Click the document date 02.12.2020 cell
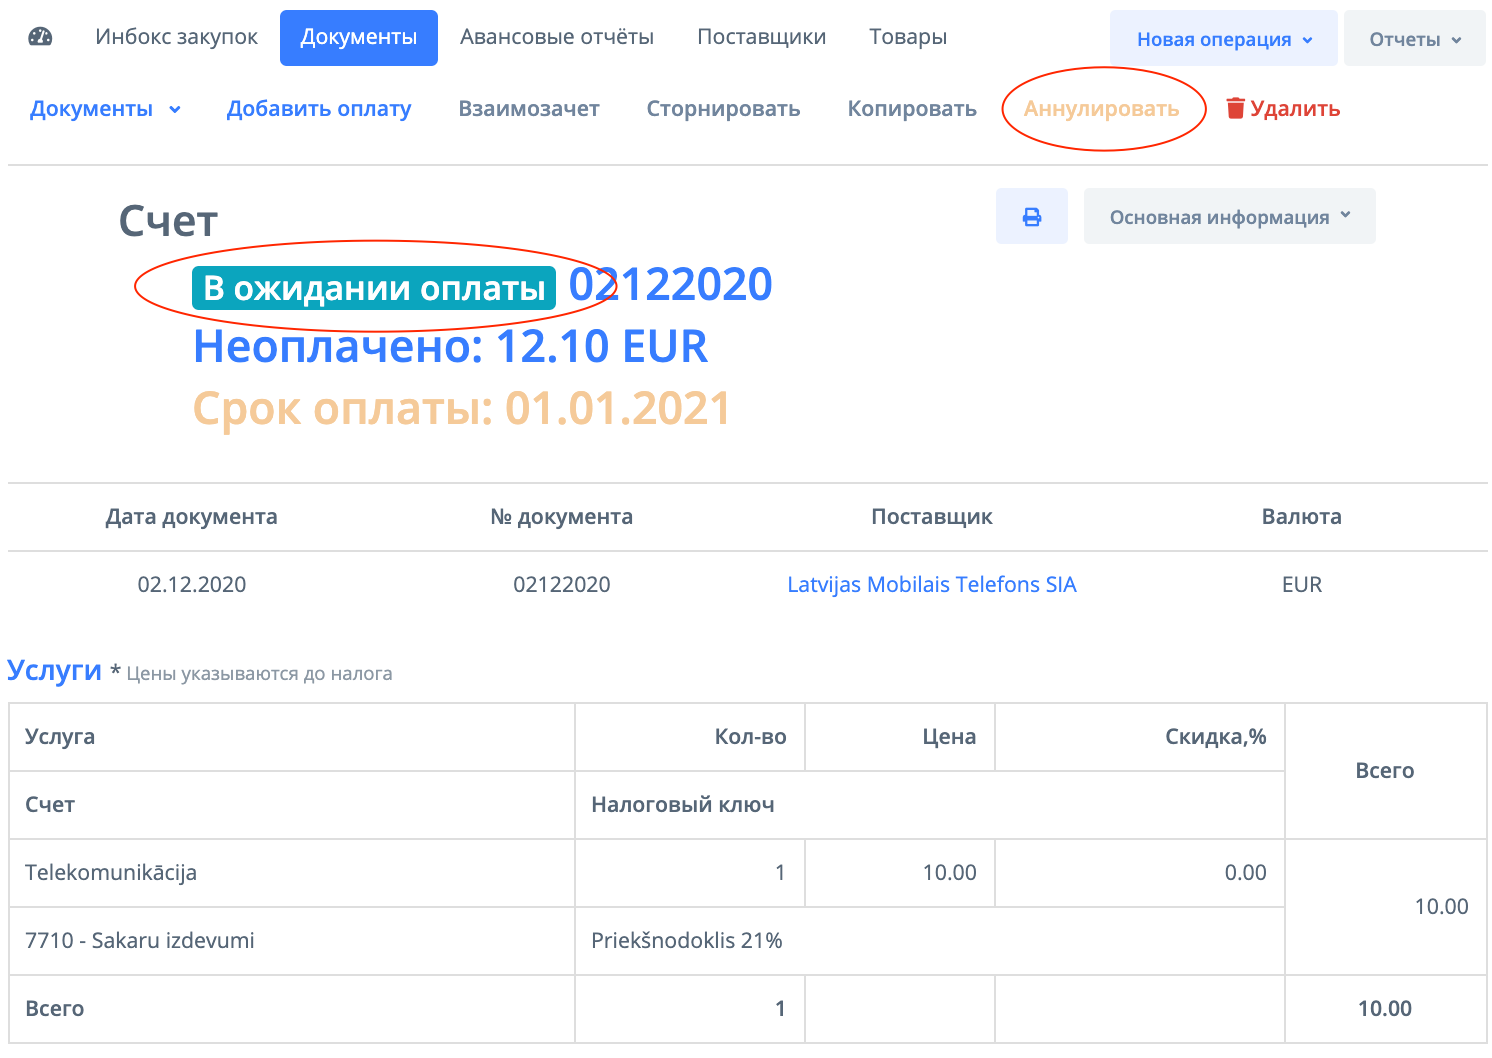The height and width of the screenshot is (1058, 1492). tap(192, 585)
